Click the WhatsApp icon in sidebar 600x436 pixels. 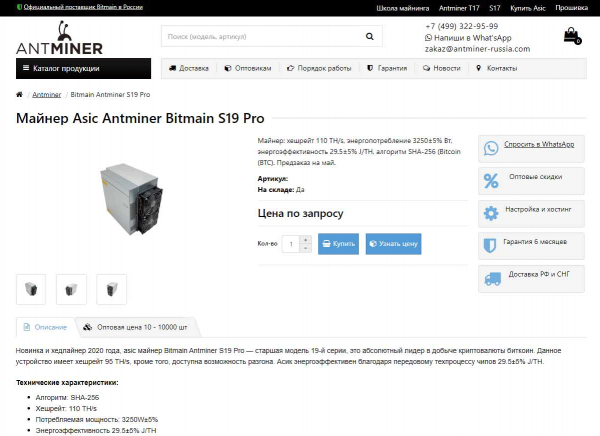[x=491, y=148]
